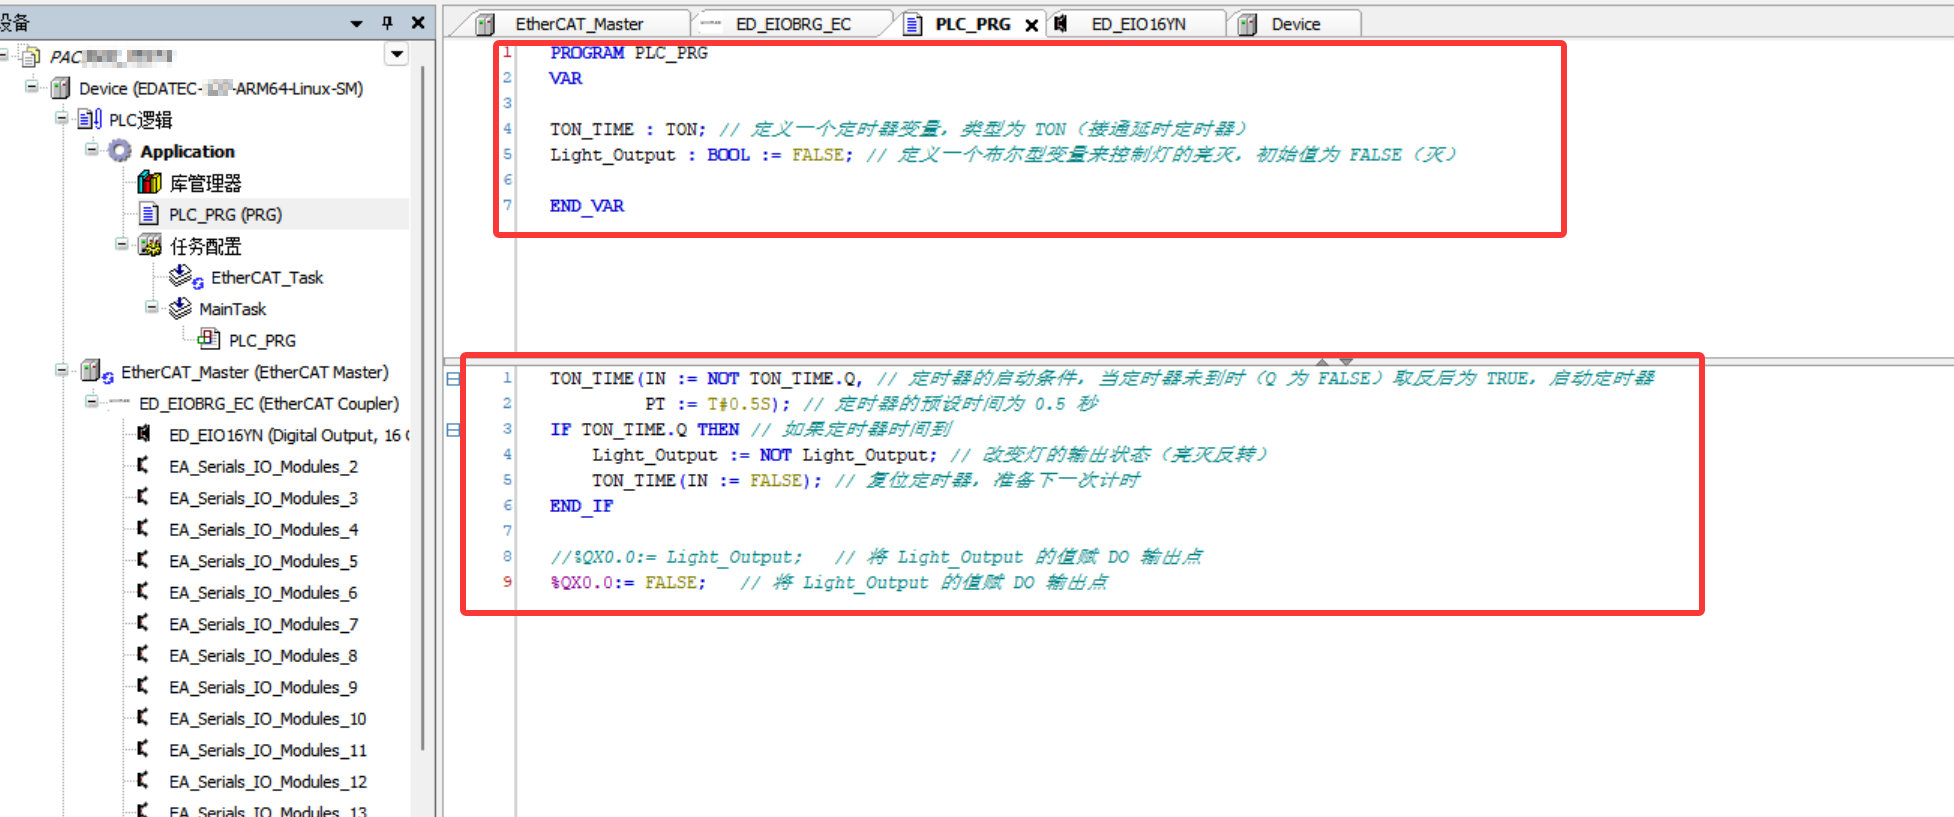Open the 库管理器 library manager icon

pyautogui.click(x=149, y=182)
